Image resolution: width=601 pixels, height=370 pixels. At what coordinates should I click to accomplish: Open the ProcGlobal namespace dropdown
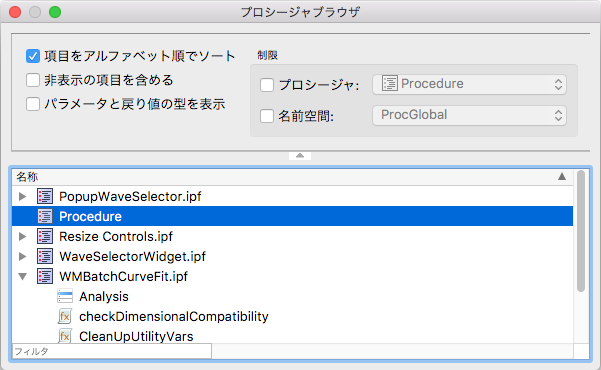[470, 115]
